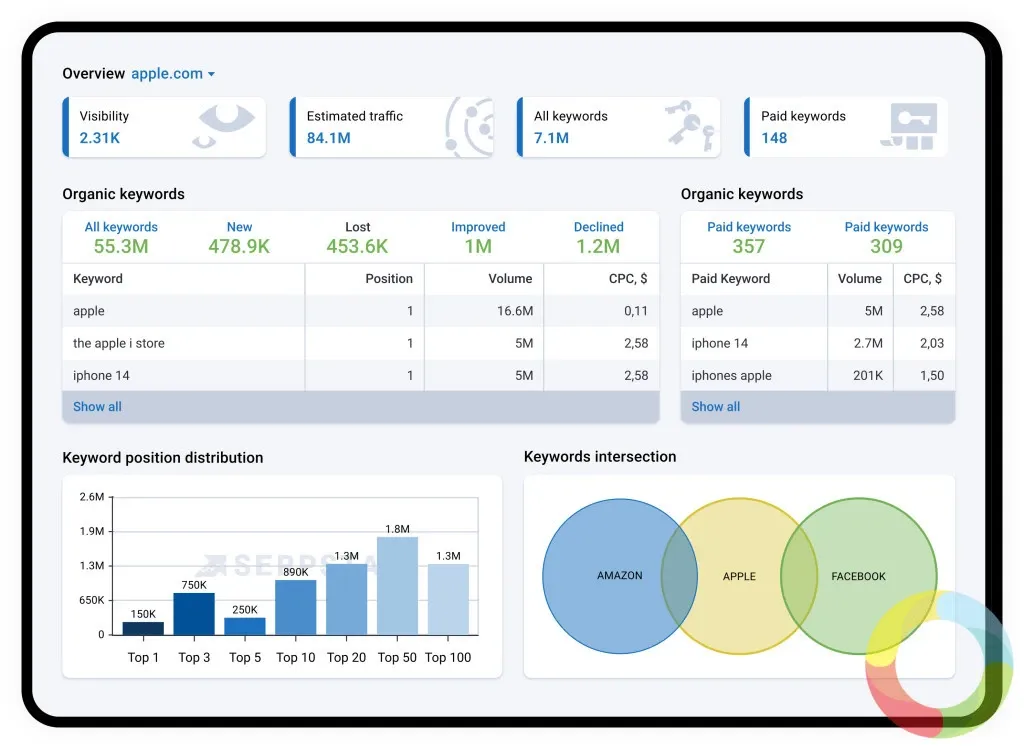Select the Declined 1.2M tab

tap(598, 238)
